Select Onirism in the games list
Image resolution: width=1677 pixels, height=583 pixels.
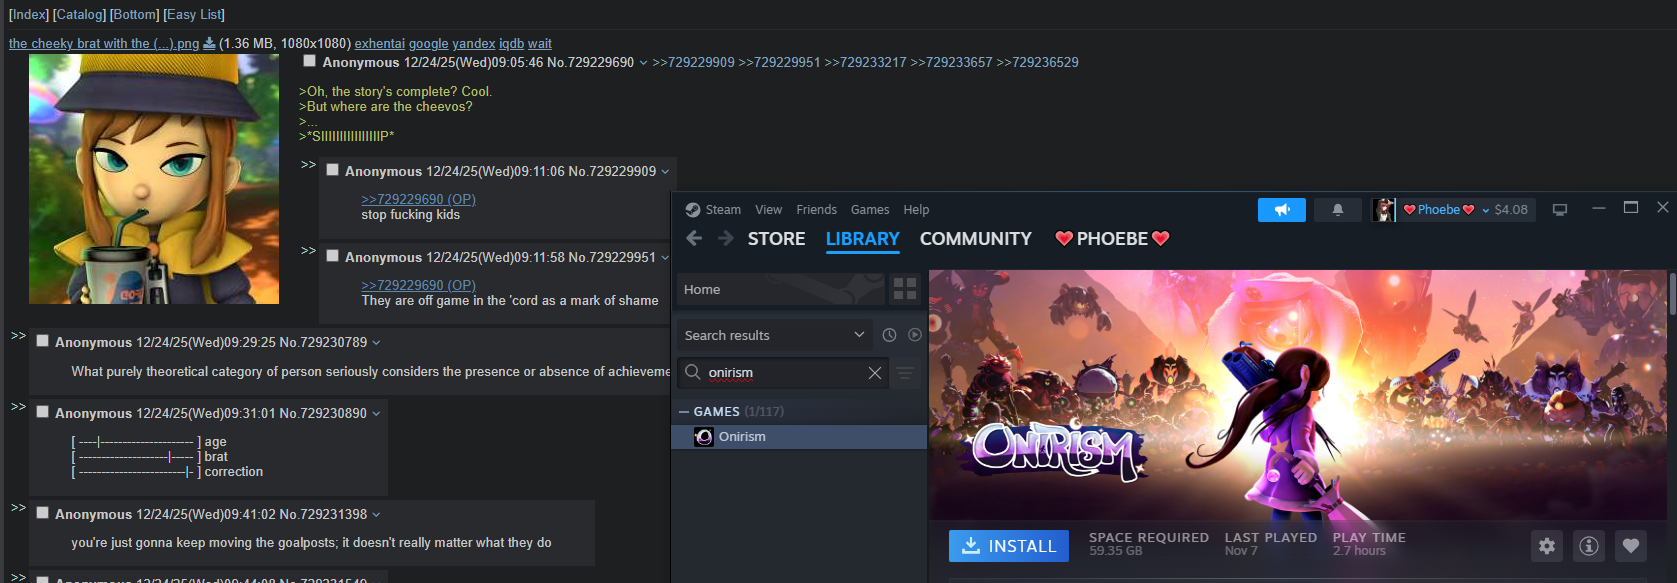click(799, 437)
